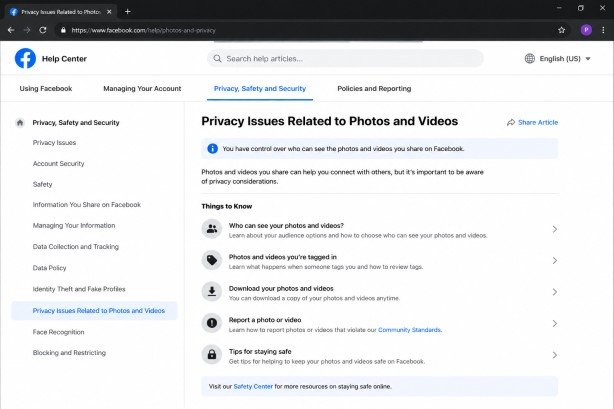Click the Facebook logo icon
The image size is (614, 409).
(x=25, y=58)
